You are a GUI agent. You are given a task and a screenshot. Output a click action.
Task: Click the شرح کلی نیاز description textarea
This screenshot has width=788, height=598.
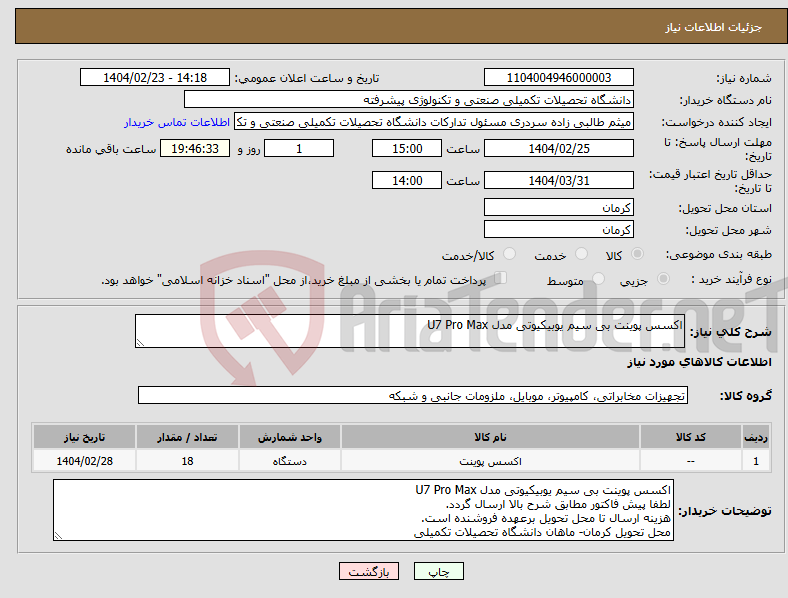[410, 331]
